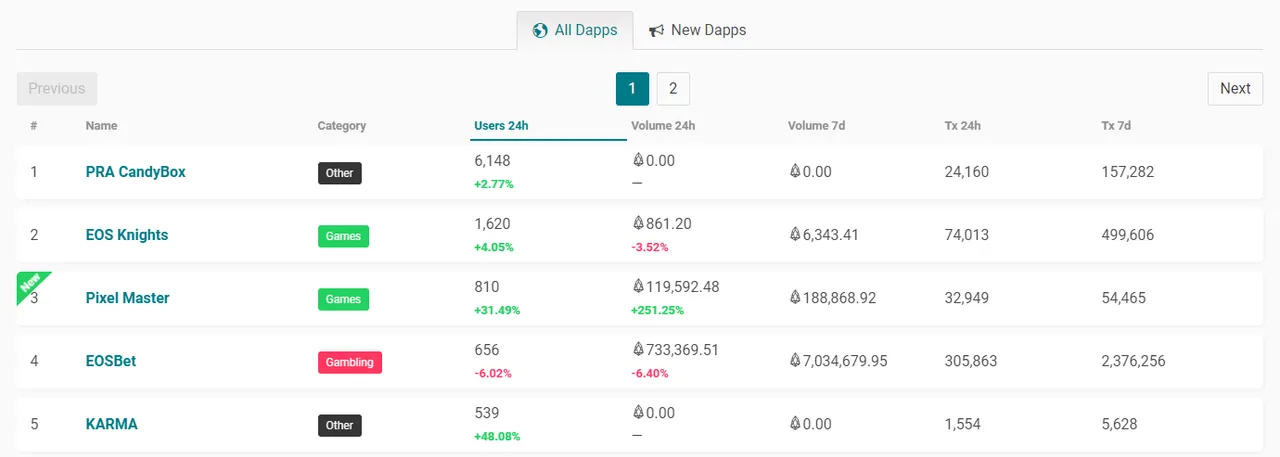The image size is (1280, 457).
Task: Click the Category column header
Action: click(342, 126)
